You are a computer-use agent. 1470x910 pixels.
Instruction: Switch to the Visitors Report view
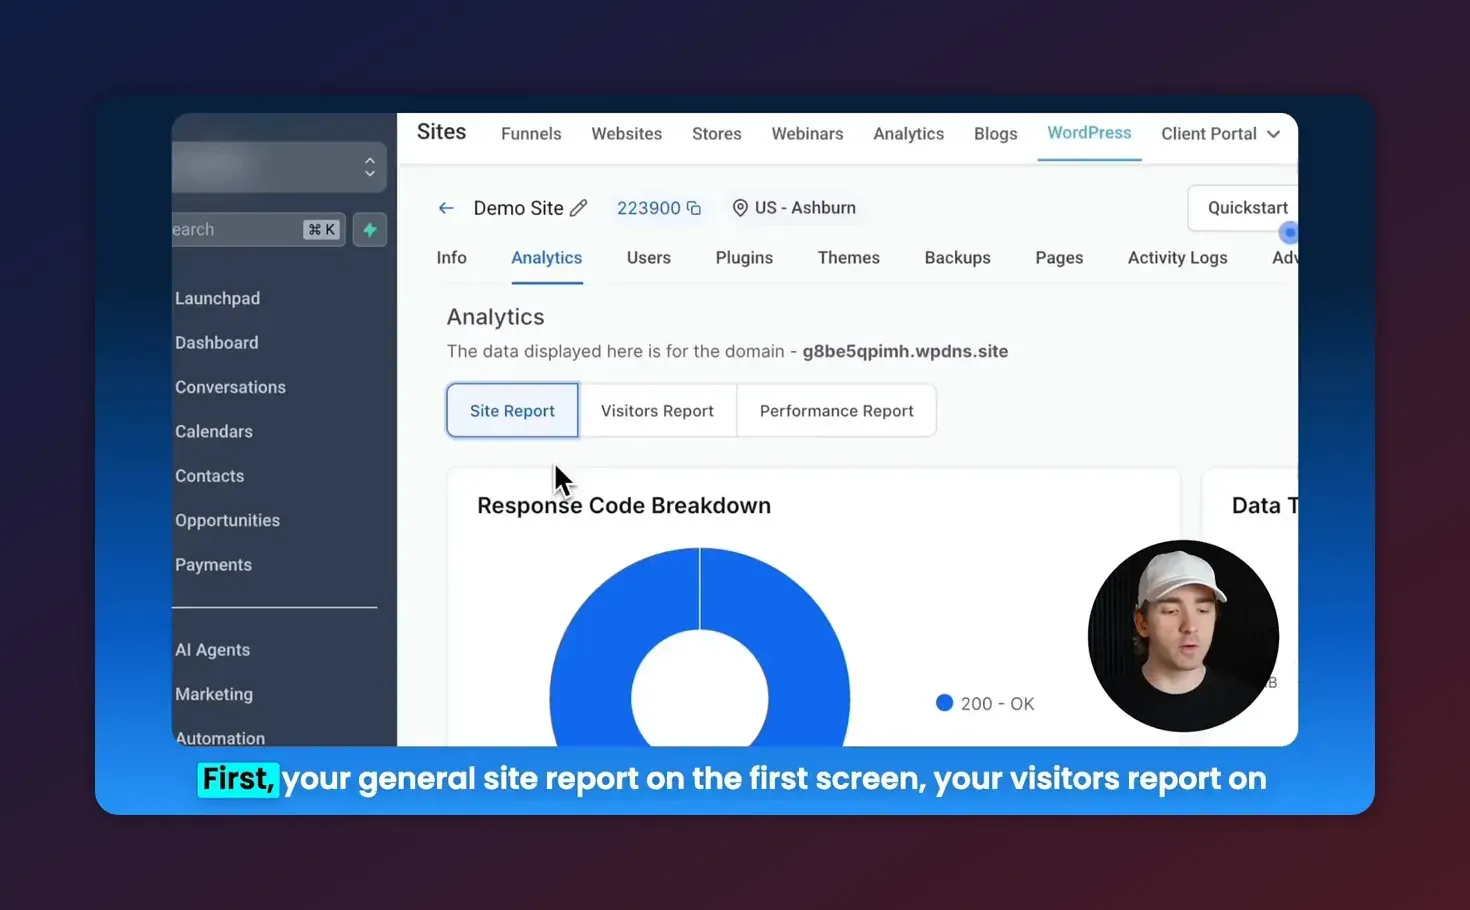[x=657, y=410]
